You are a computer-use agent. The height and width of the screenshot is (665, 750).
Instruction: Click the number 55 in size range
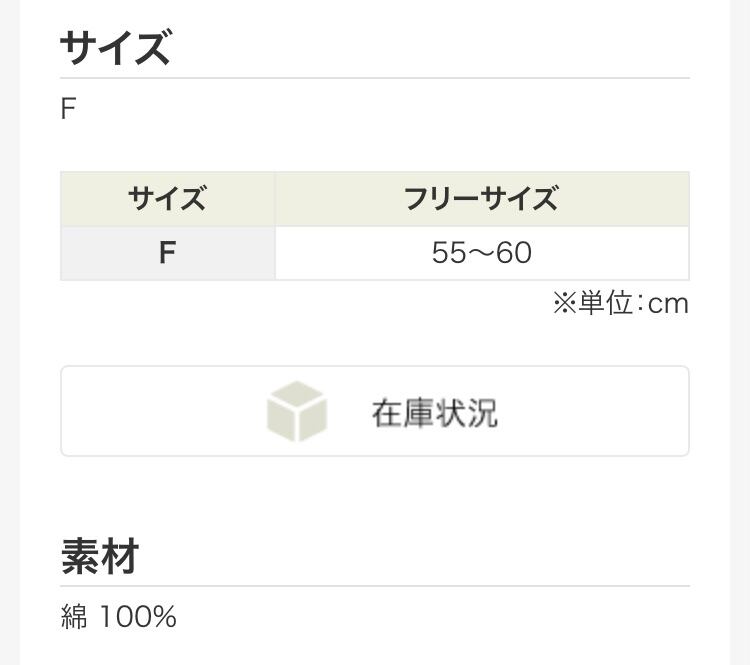449,253
